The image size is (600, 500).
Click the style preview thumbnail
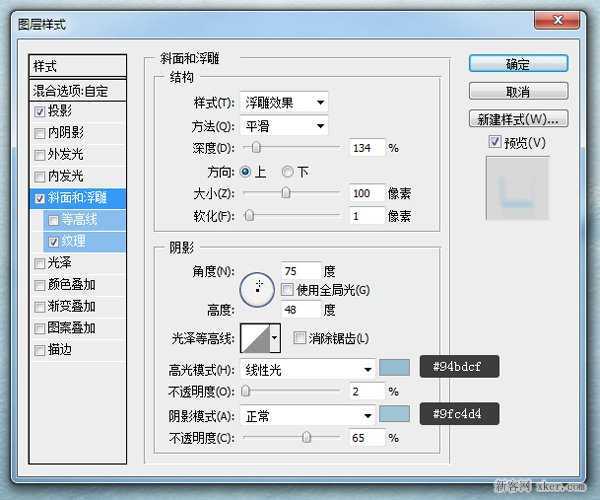coord(518,188)
